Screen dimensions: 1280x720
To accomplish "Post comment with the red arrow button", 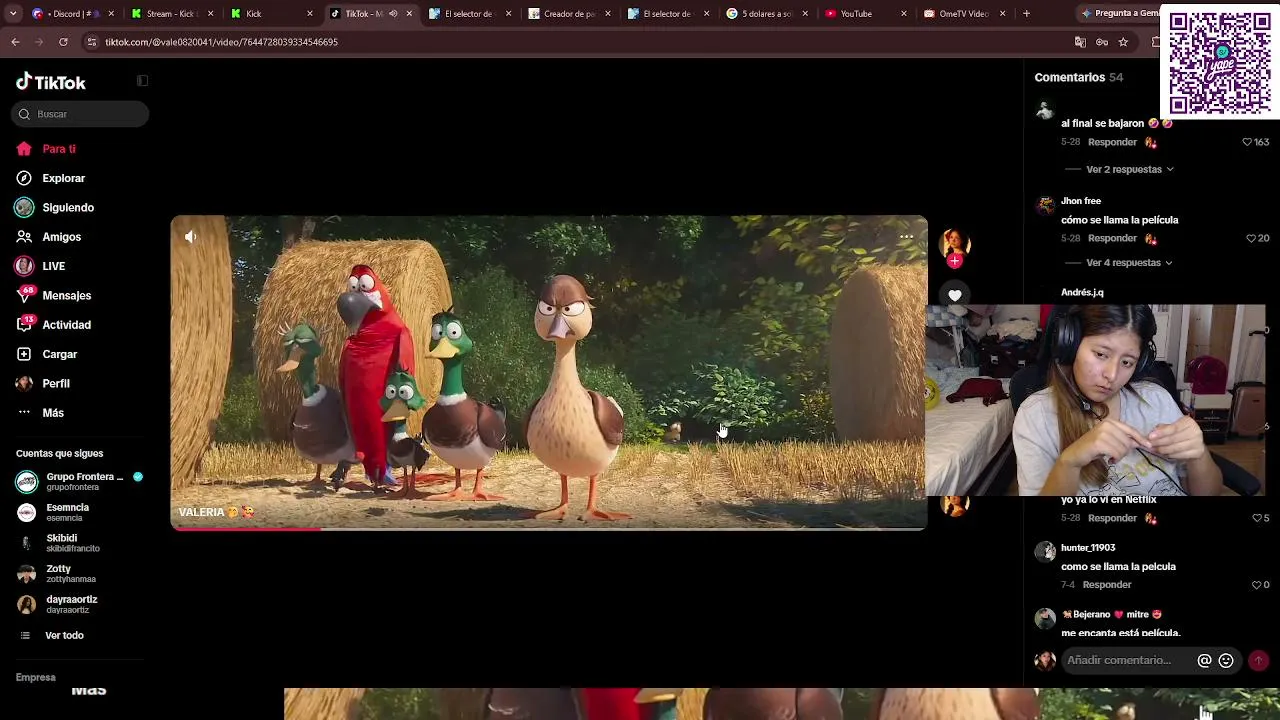I will tap(1258, 660).
